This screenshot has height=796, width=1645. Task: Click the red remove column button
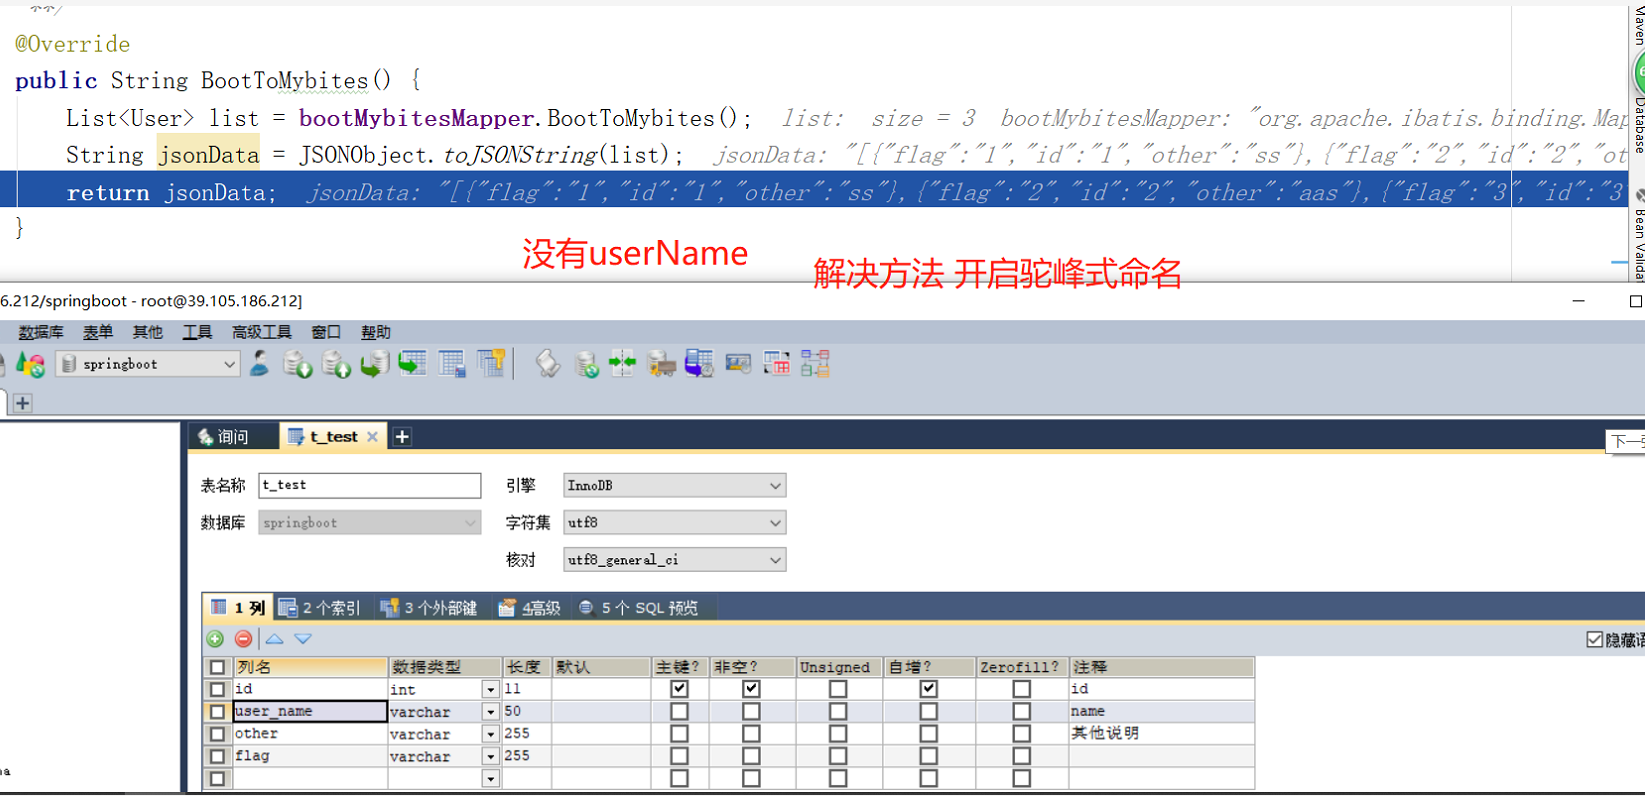tap(243, 639)
